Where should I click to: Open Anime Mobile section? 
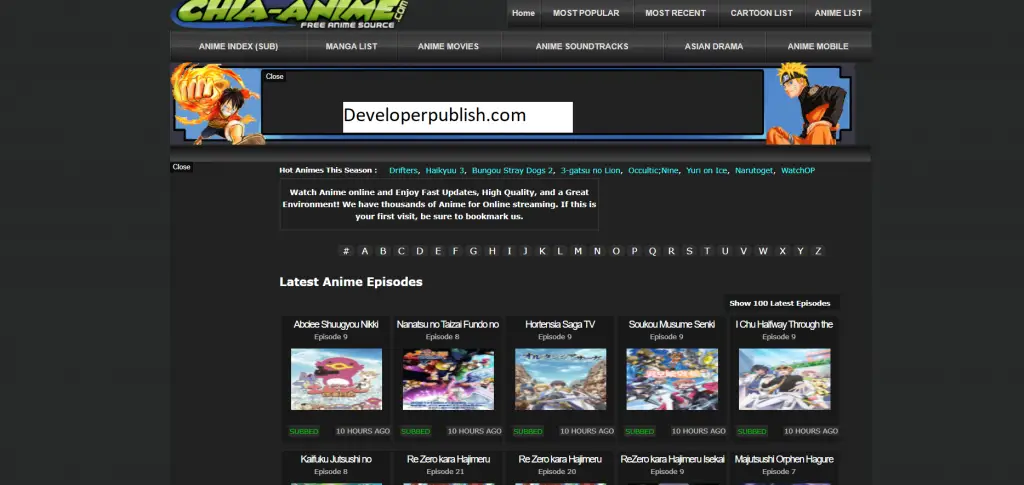[818, 46]
